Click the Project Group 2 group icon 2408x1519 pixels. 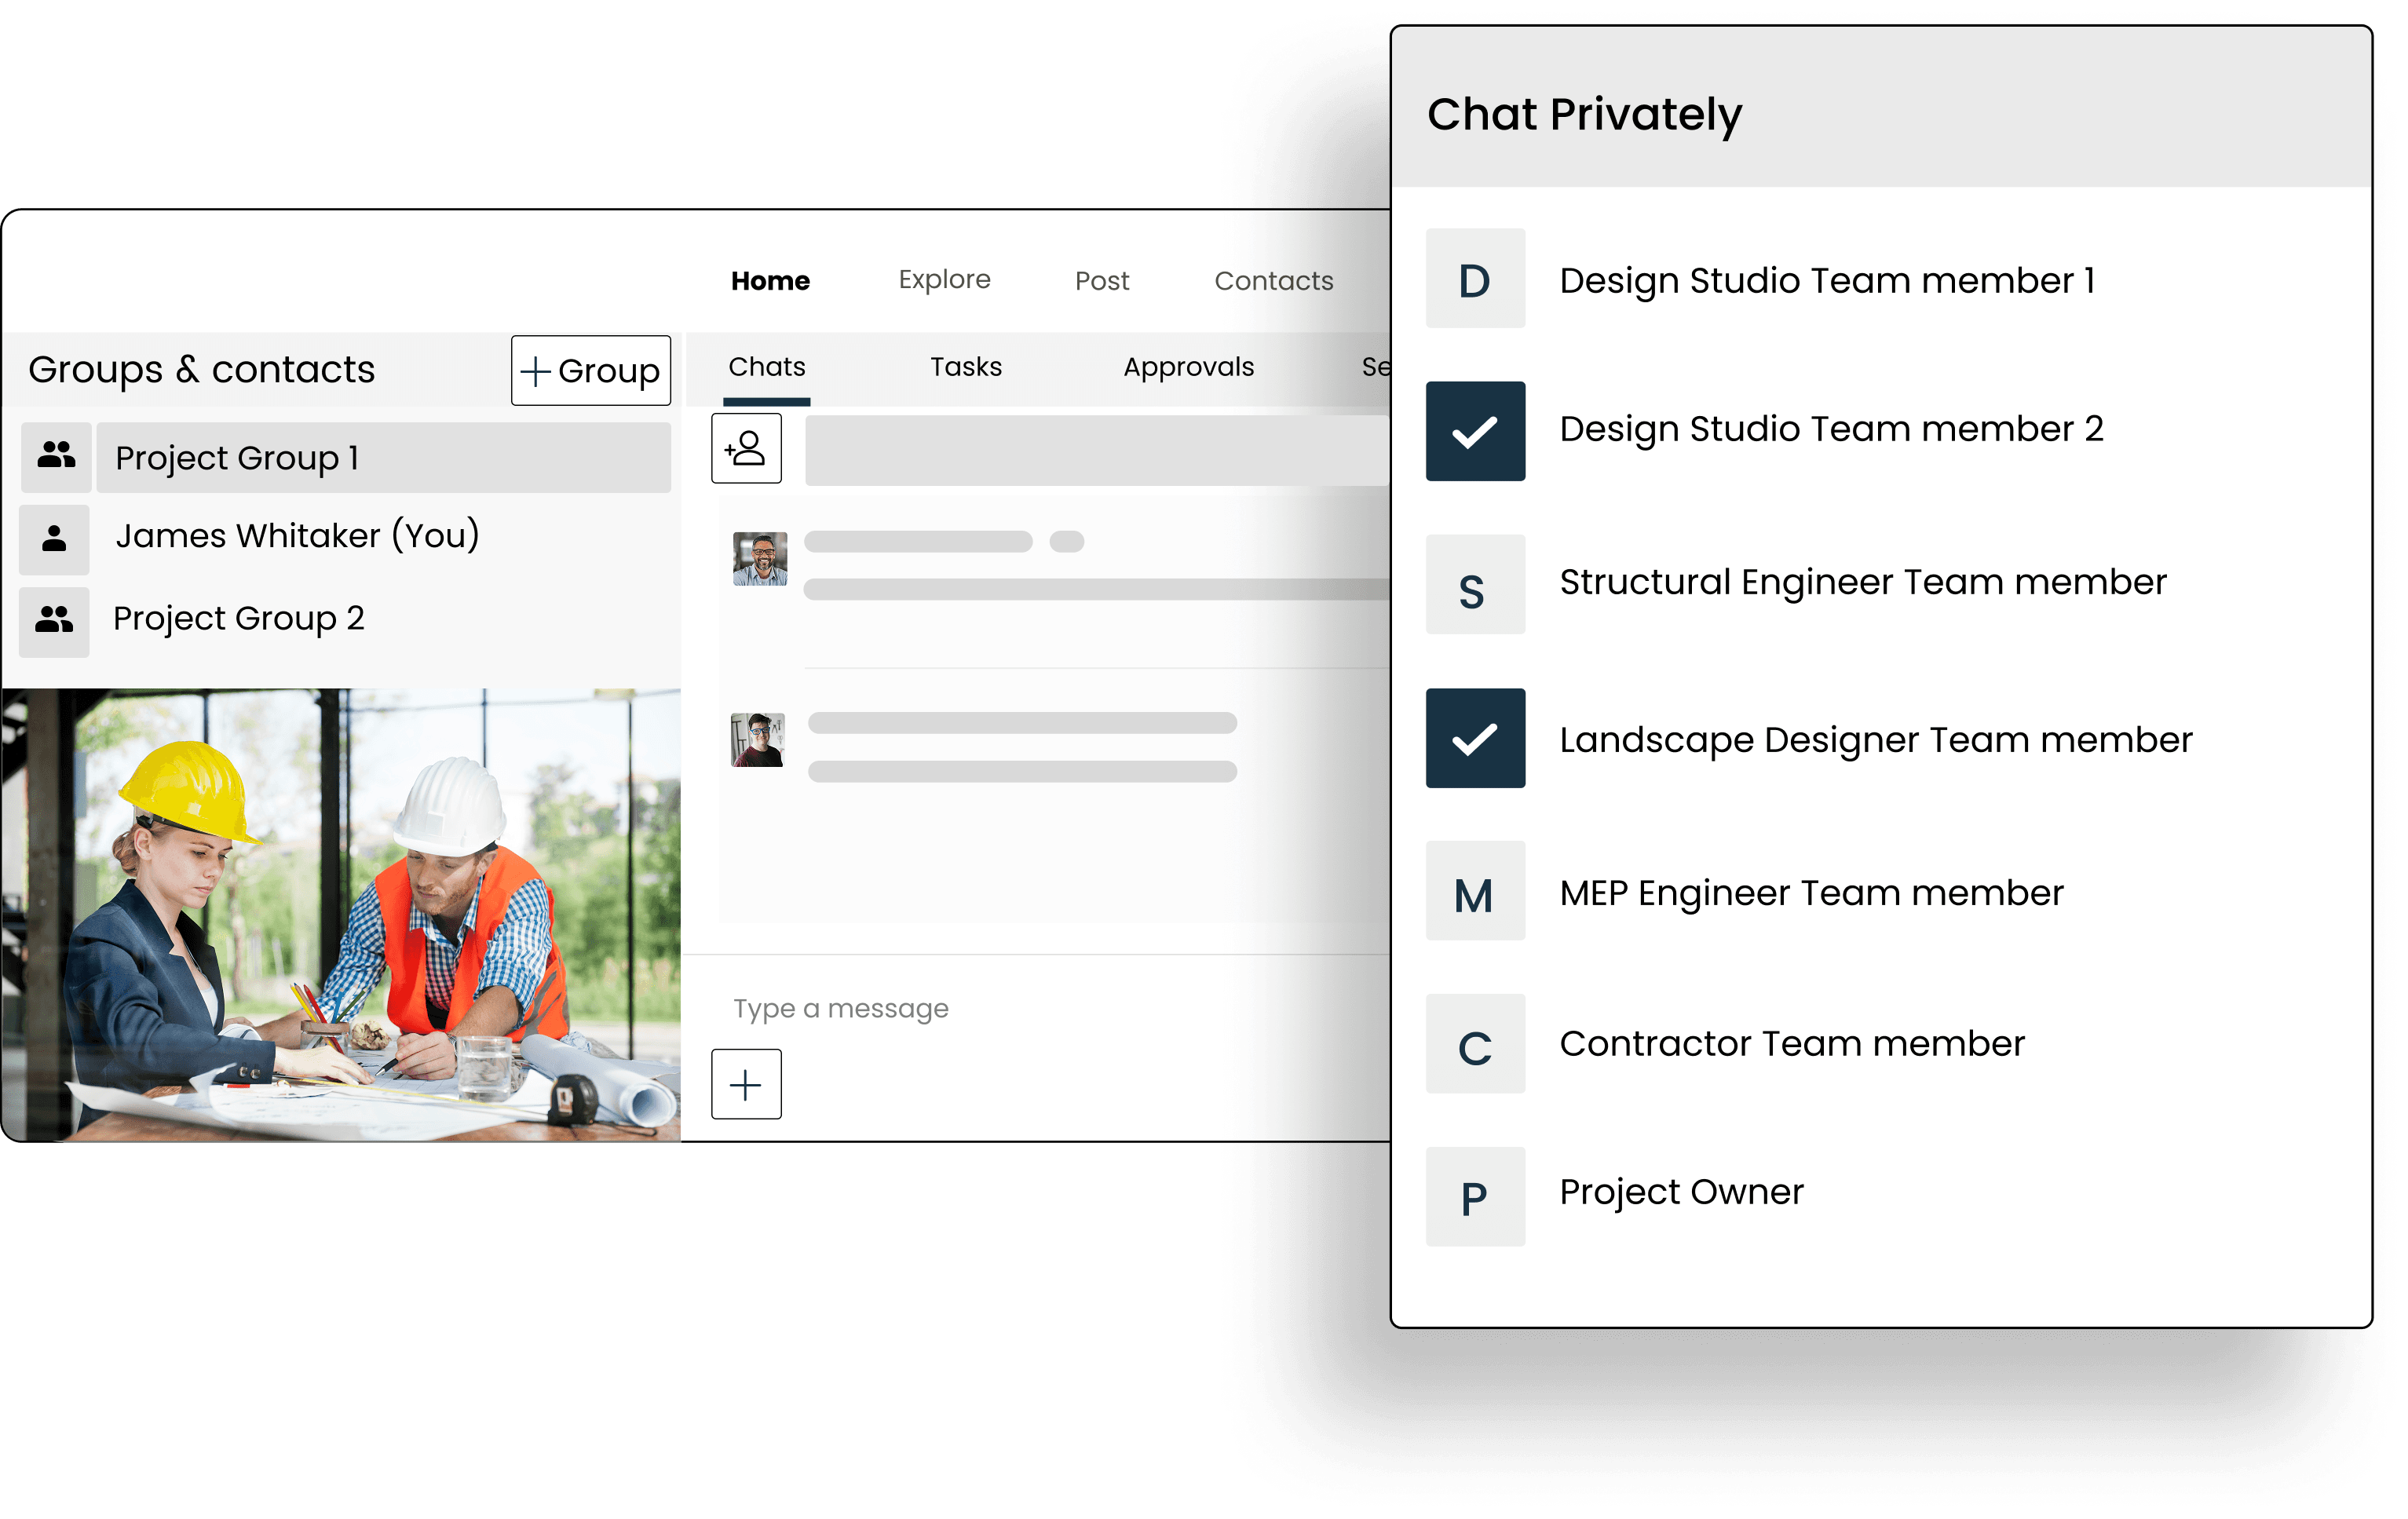(54, 621)
